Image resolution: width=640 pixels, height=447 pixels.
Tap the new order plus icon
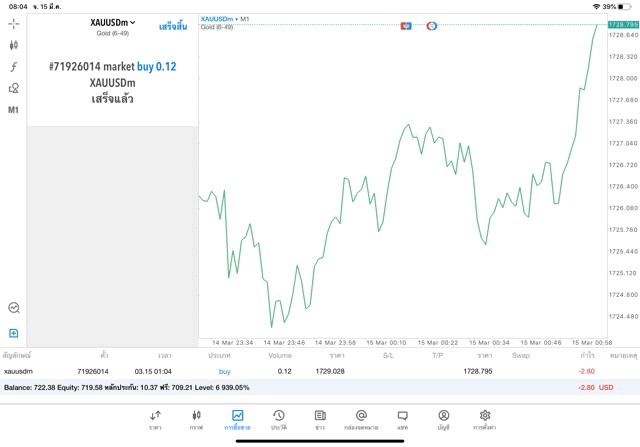pos(13,333)
